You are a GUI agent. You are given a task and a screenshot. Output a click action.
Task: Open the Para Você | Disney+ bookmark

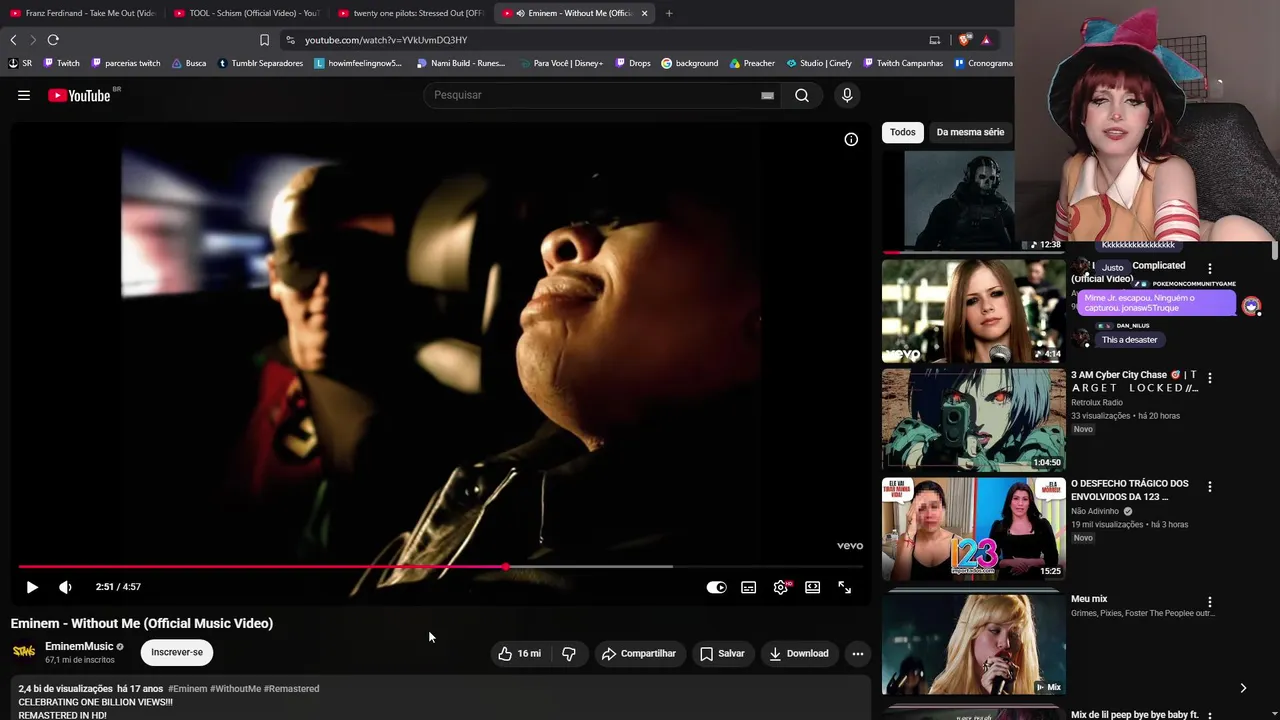pyautogui.click(x=561, y=63)
